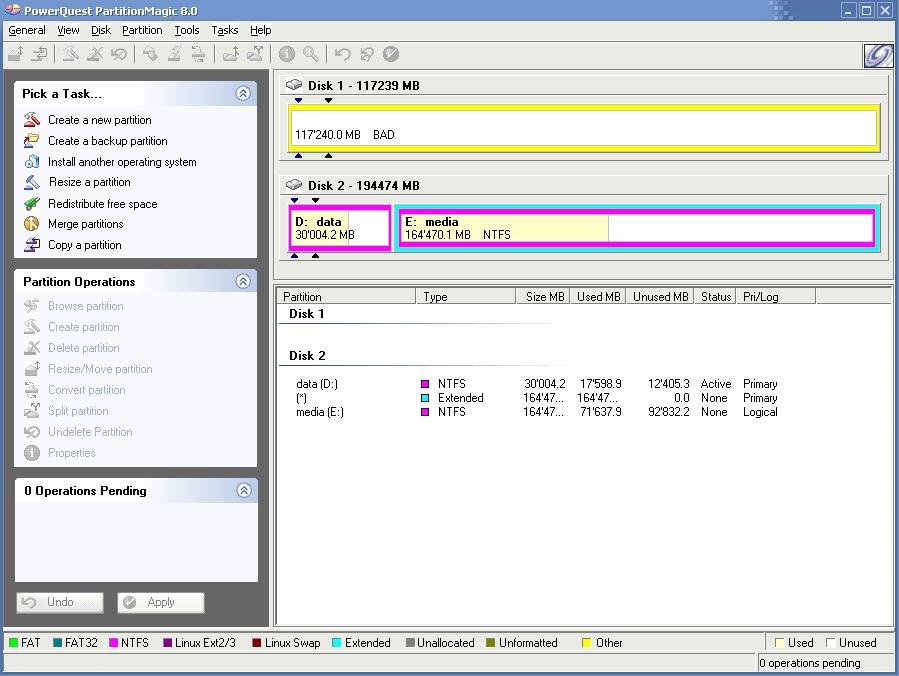This screenshot has width=899, height=676.
Task: Click the NTFS magenta legend swatch
Action: point(114,643)
